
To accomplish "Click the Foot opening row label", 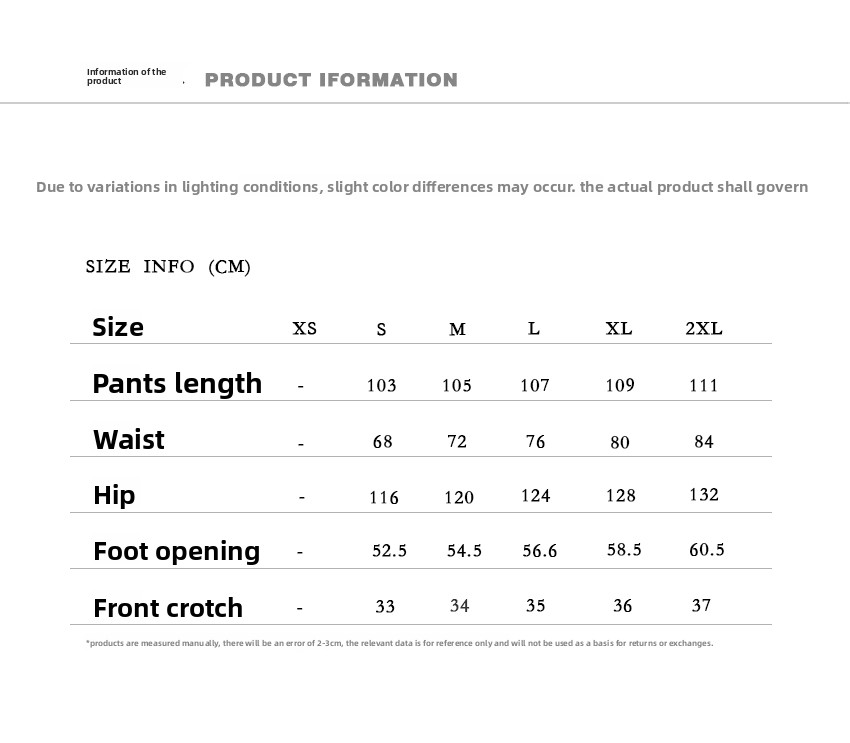I will point(176,551).
